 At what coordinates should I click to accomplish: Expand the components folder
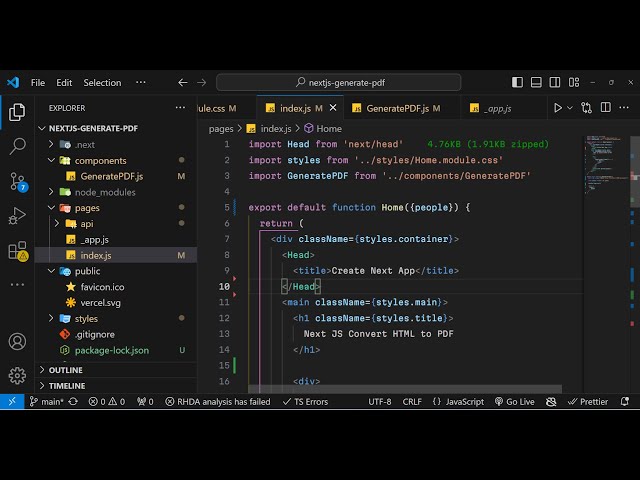[x=100, y=160]
